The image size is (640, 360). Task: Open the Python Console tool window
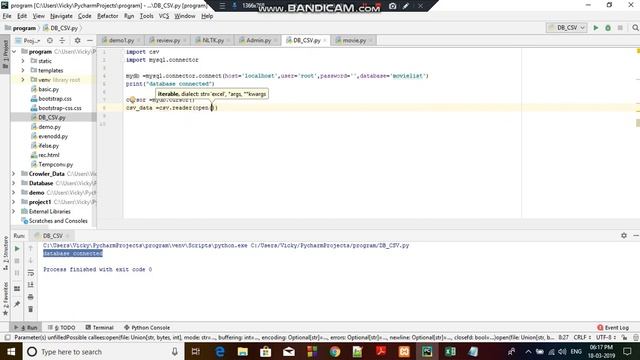(147, 327)
